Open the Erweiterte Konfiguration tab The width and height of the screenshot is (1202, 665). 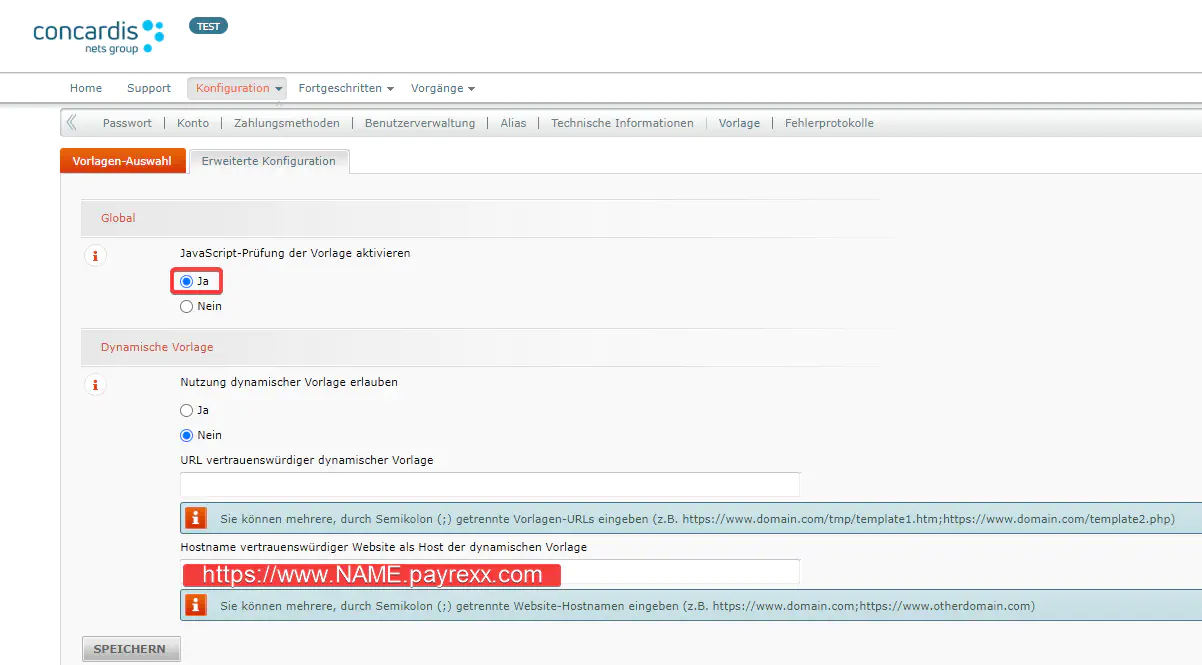tap(269, 161)
